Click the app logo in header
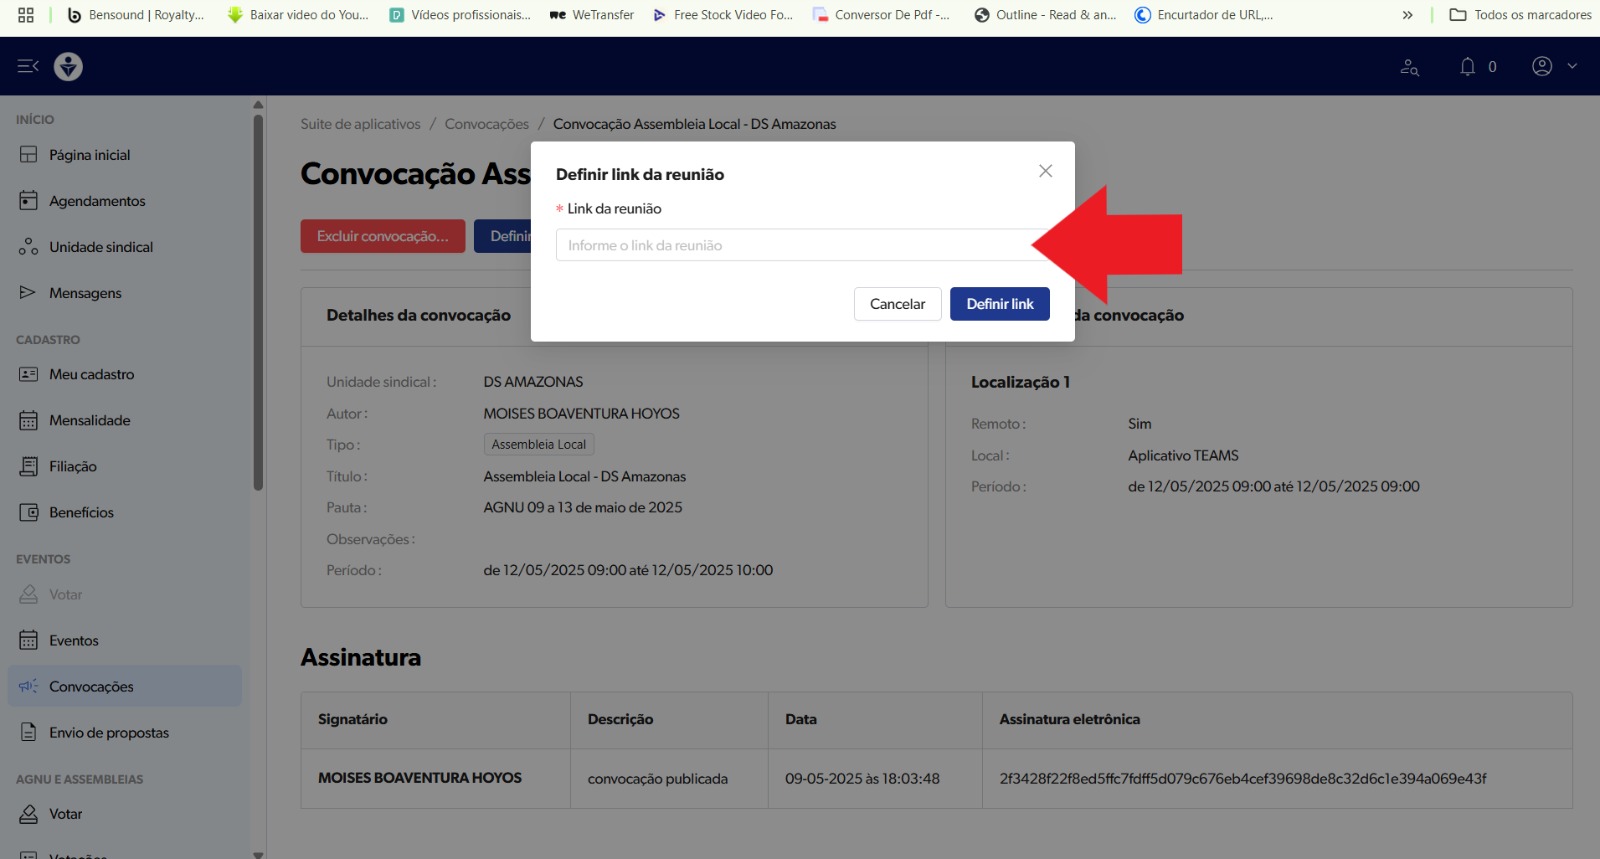Screen dimensions: 1600x859 point(68,66)
